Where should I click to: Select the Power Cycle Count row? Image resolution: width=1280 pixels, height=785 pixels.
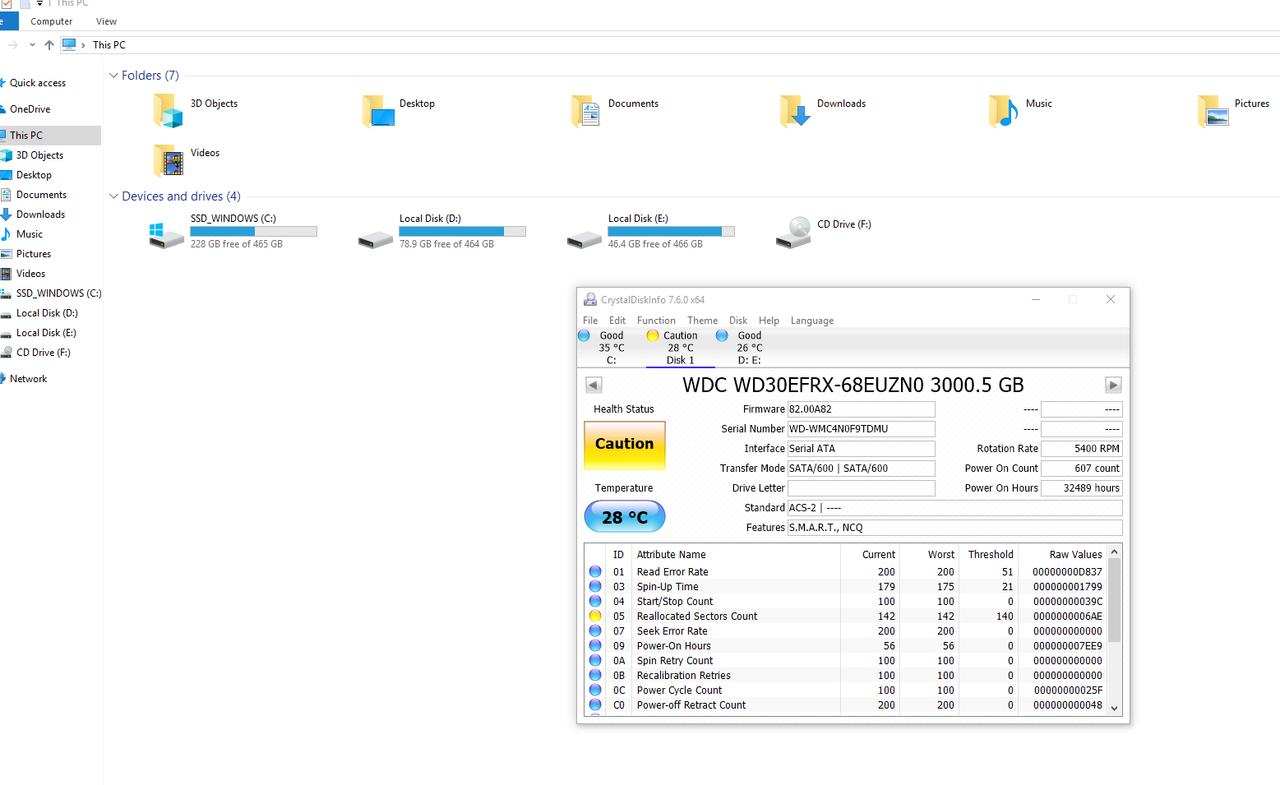[846, 690]
